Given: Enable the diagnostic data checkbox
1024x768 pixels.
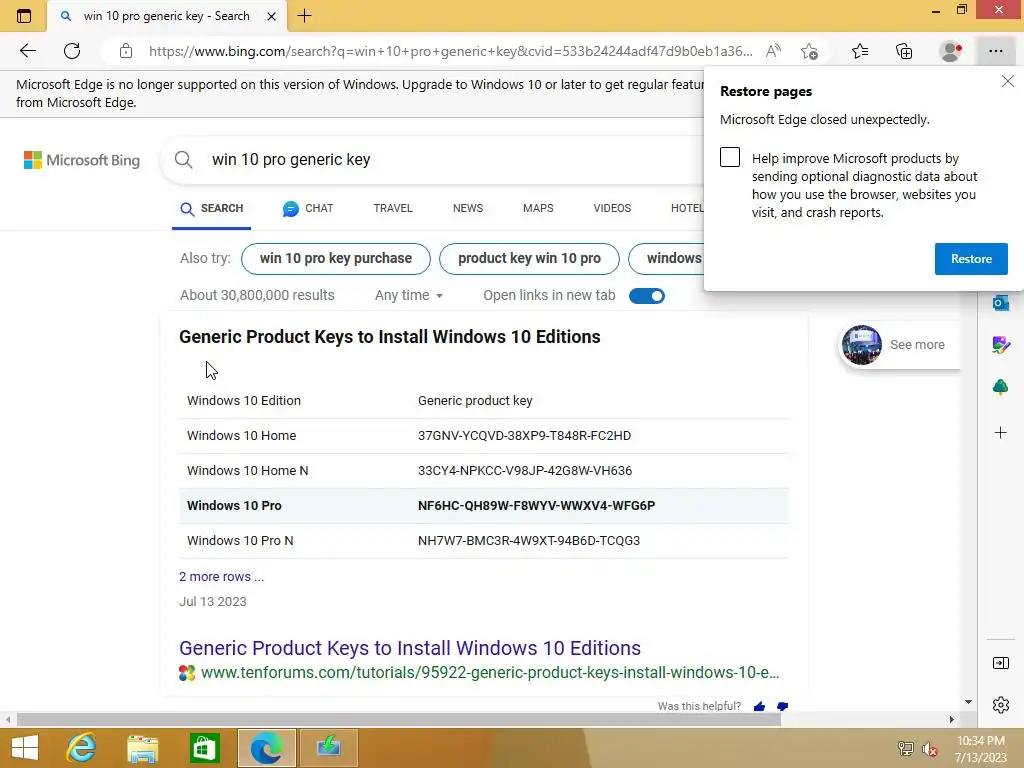Looking at the screenshot, I should (x=729, y=157).
